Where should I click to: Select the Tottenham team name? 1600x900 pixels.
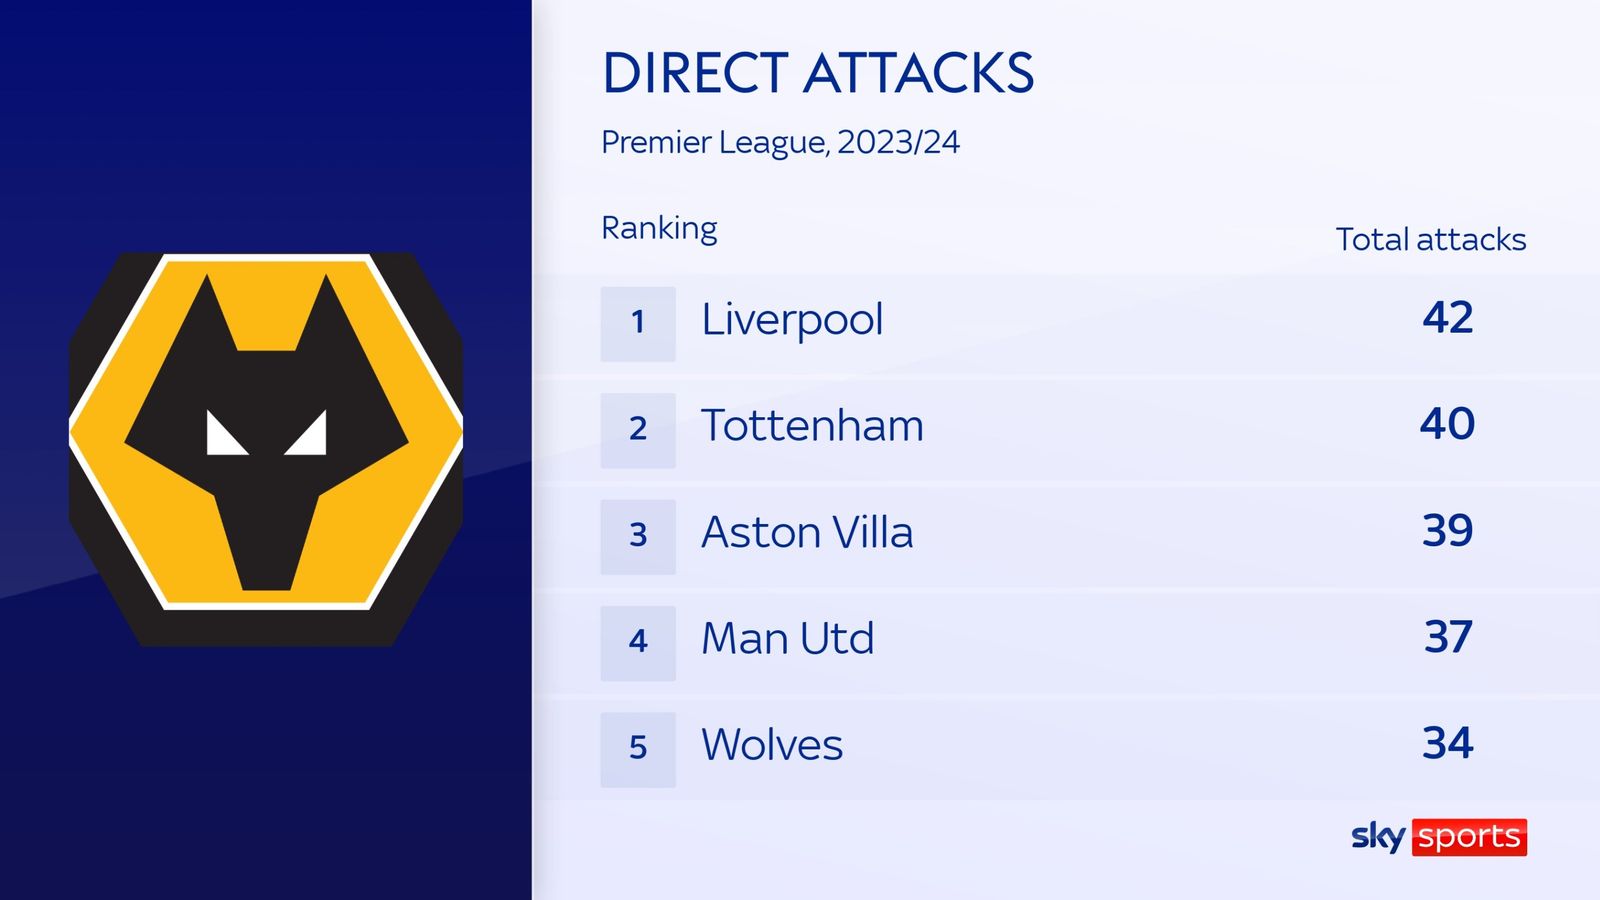812,426
